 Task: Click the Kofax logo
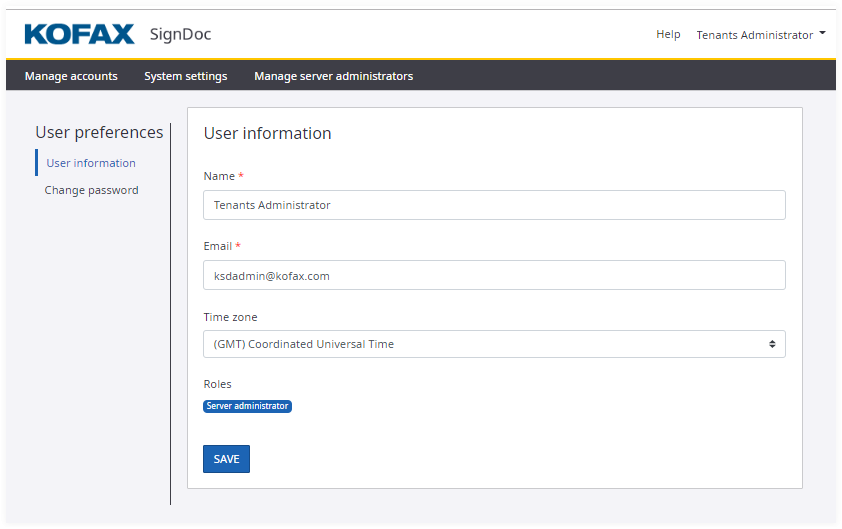(x=79, y=35)
